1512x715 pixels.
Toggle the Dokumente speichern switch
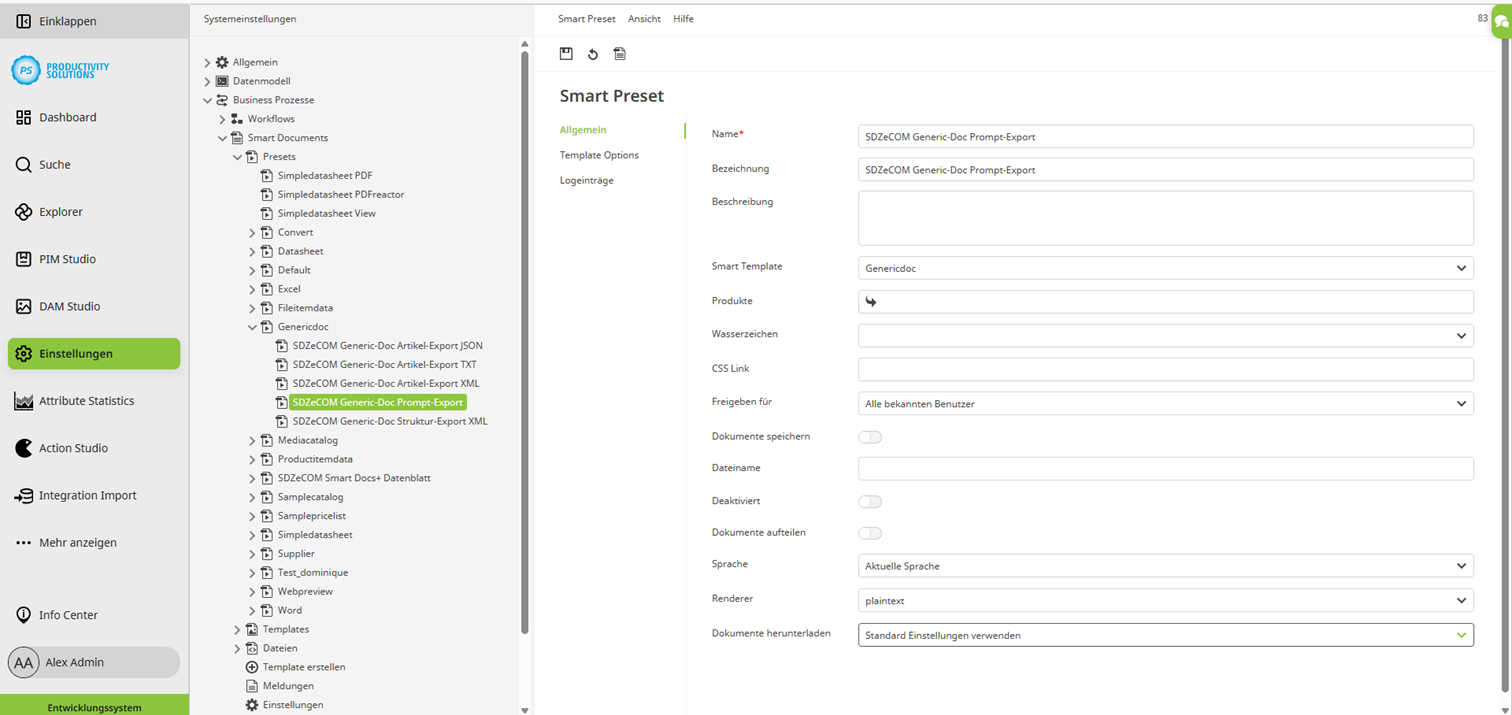coord(870,437)
